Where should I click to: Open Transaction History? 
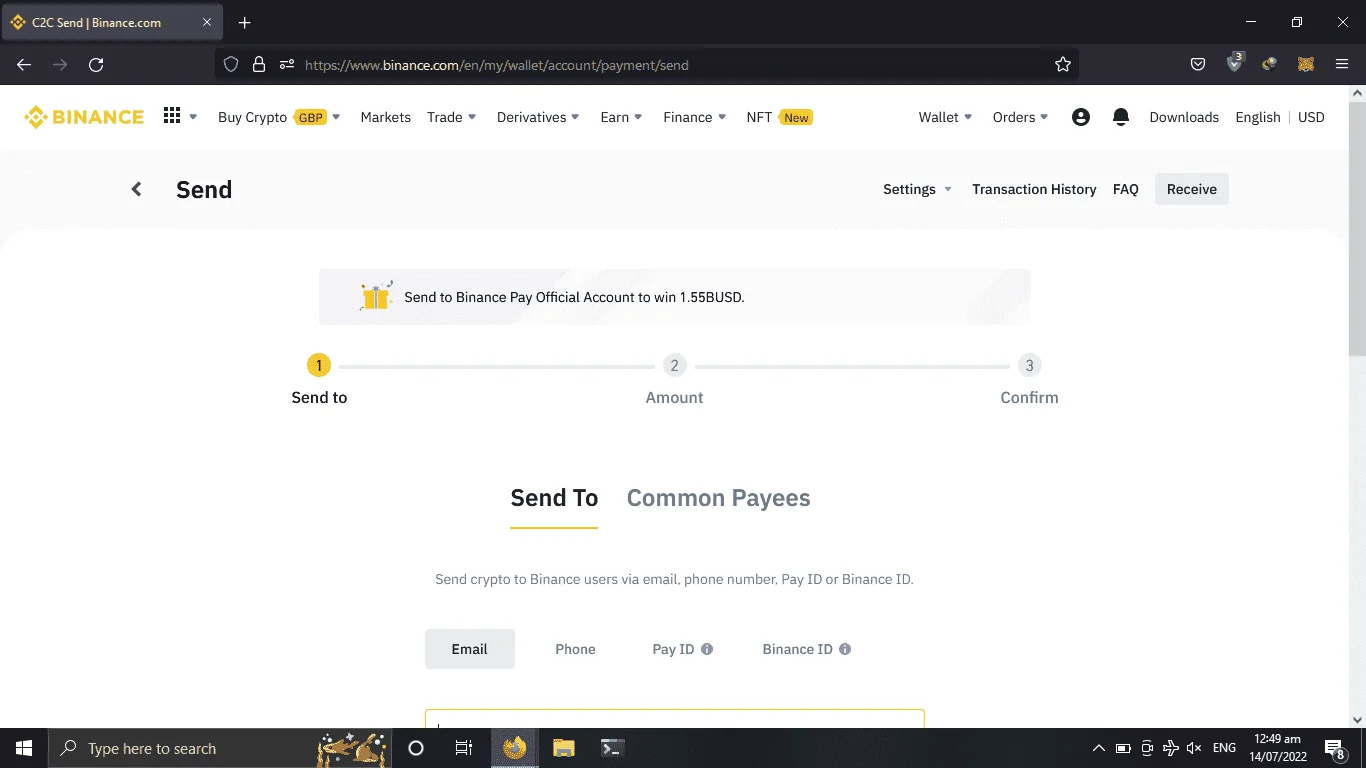pyautogui.click(x=1034, y=189)
